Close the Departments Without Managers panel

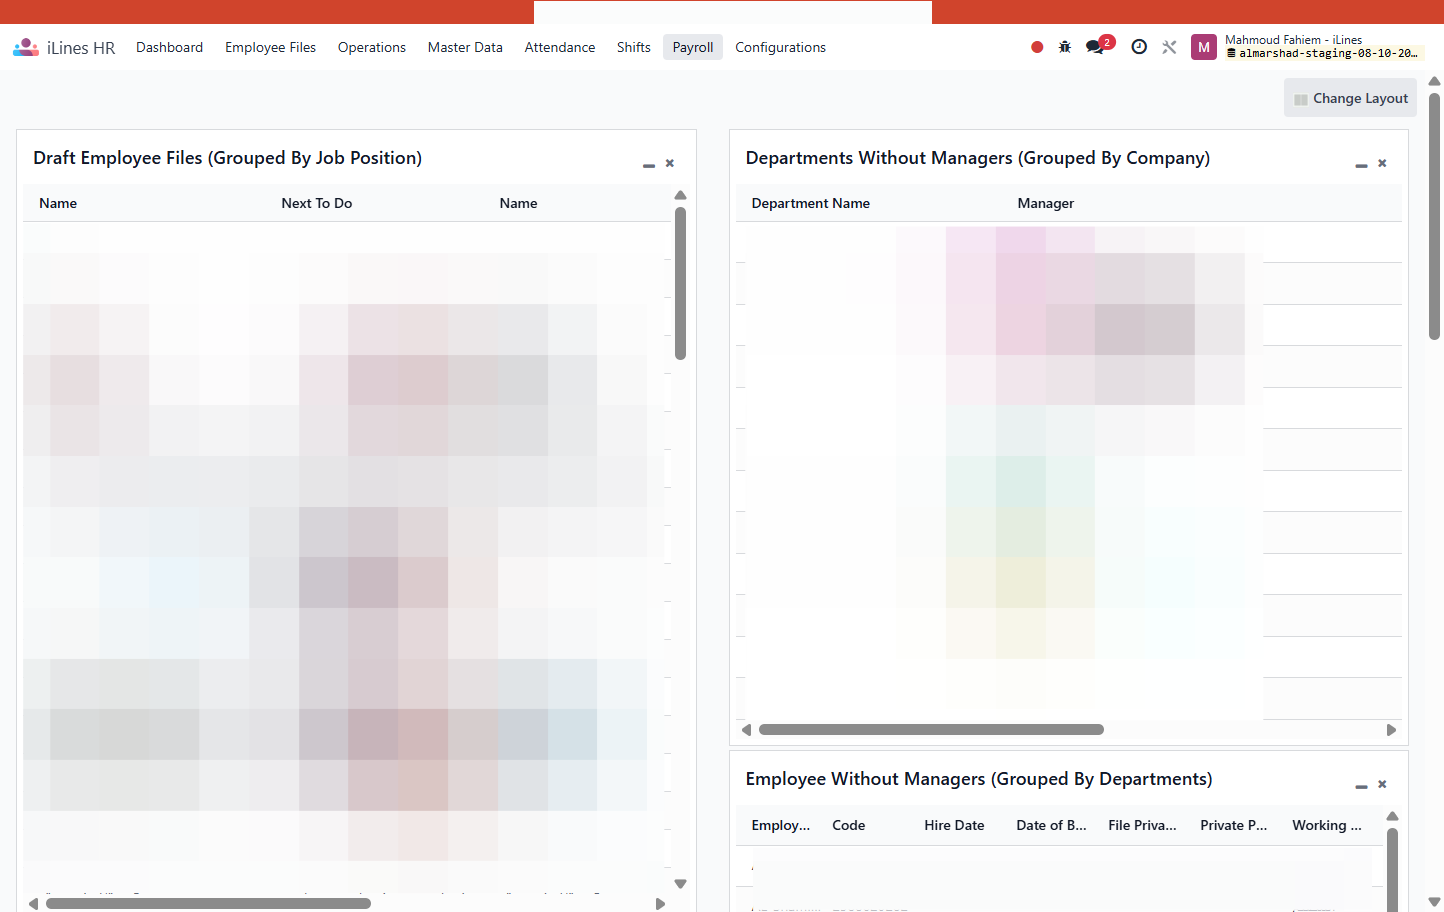coord(1382,163)
